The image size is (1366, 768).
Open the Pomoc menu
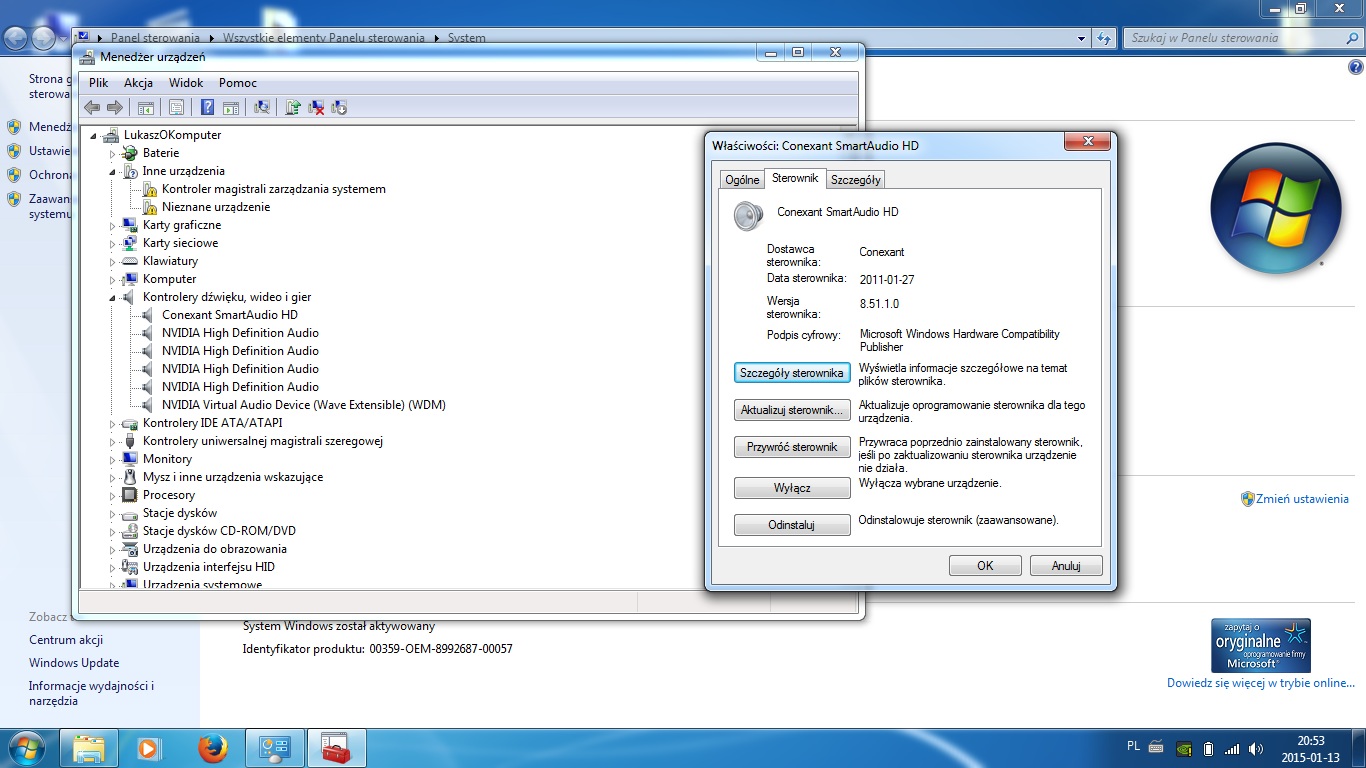(x=238, y=83)
